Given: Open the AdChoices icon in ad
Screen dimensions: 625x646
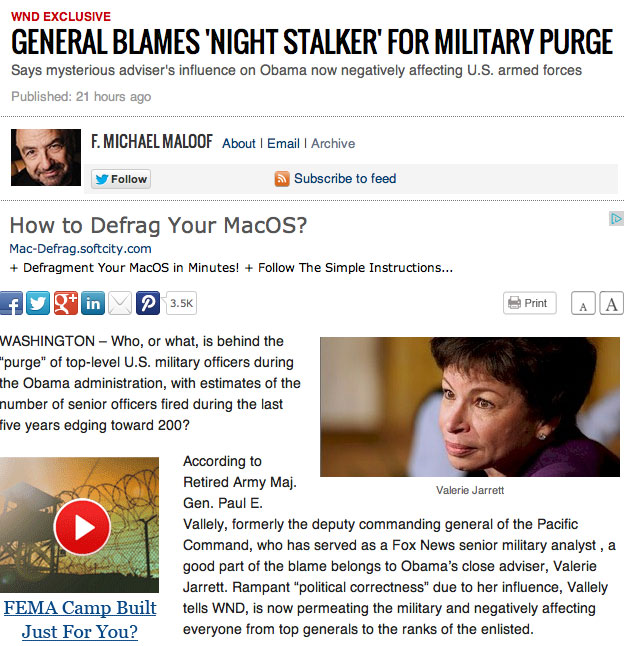Looking at the screenshot, I should coord(616,218).
